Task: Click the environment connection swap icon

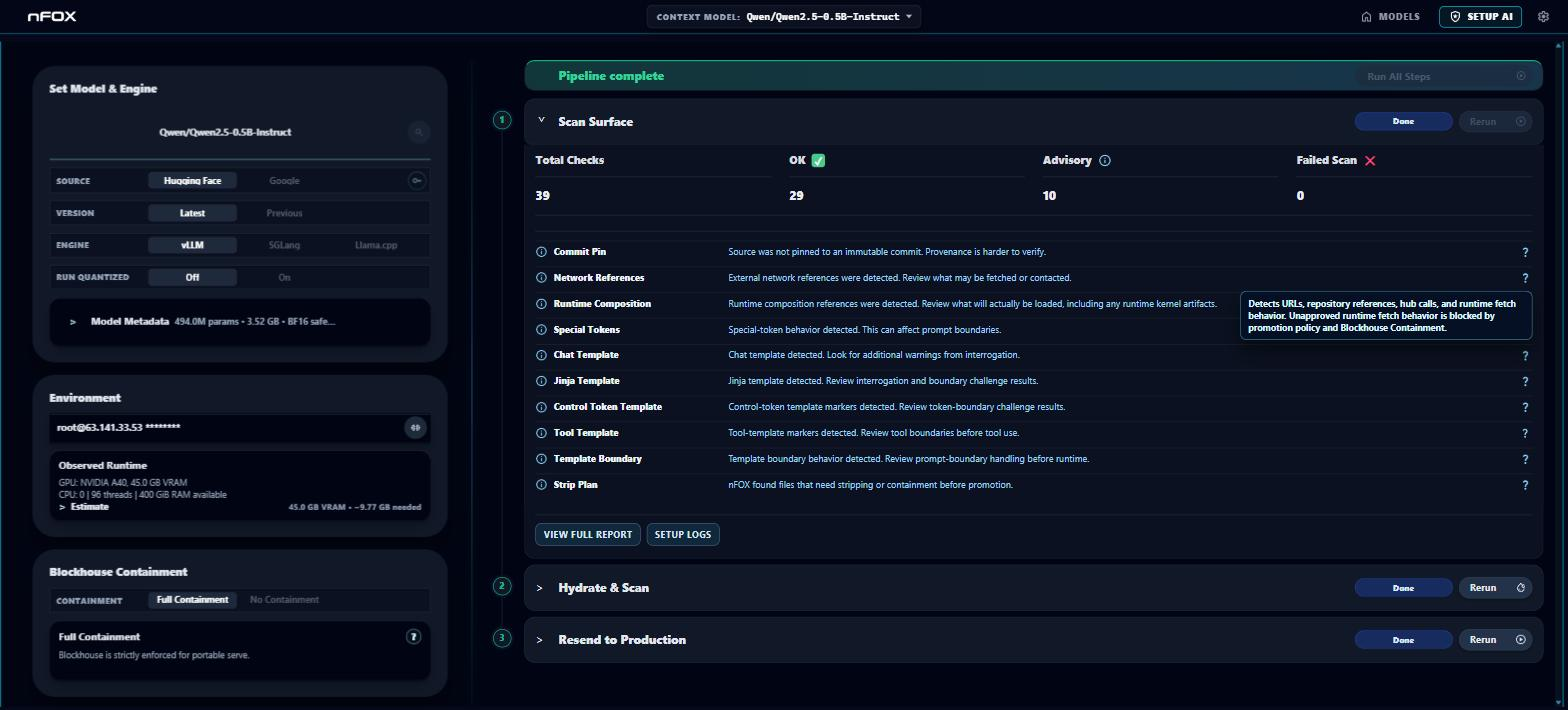Action: click(x=415, y=428)
